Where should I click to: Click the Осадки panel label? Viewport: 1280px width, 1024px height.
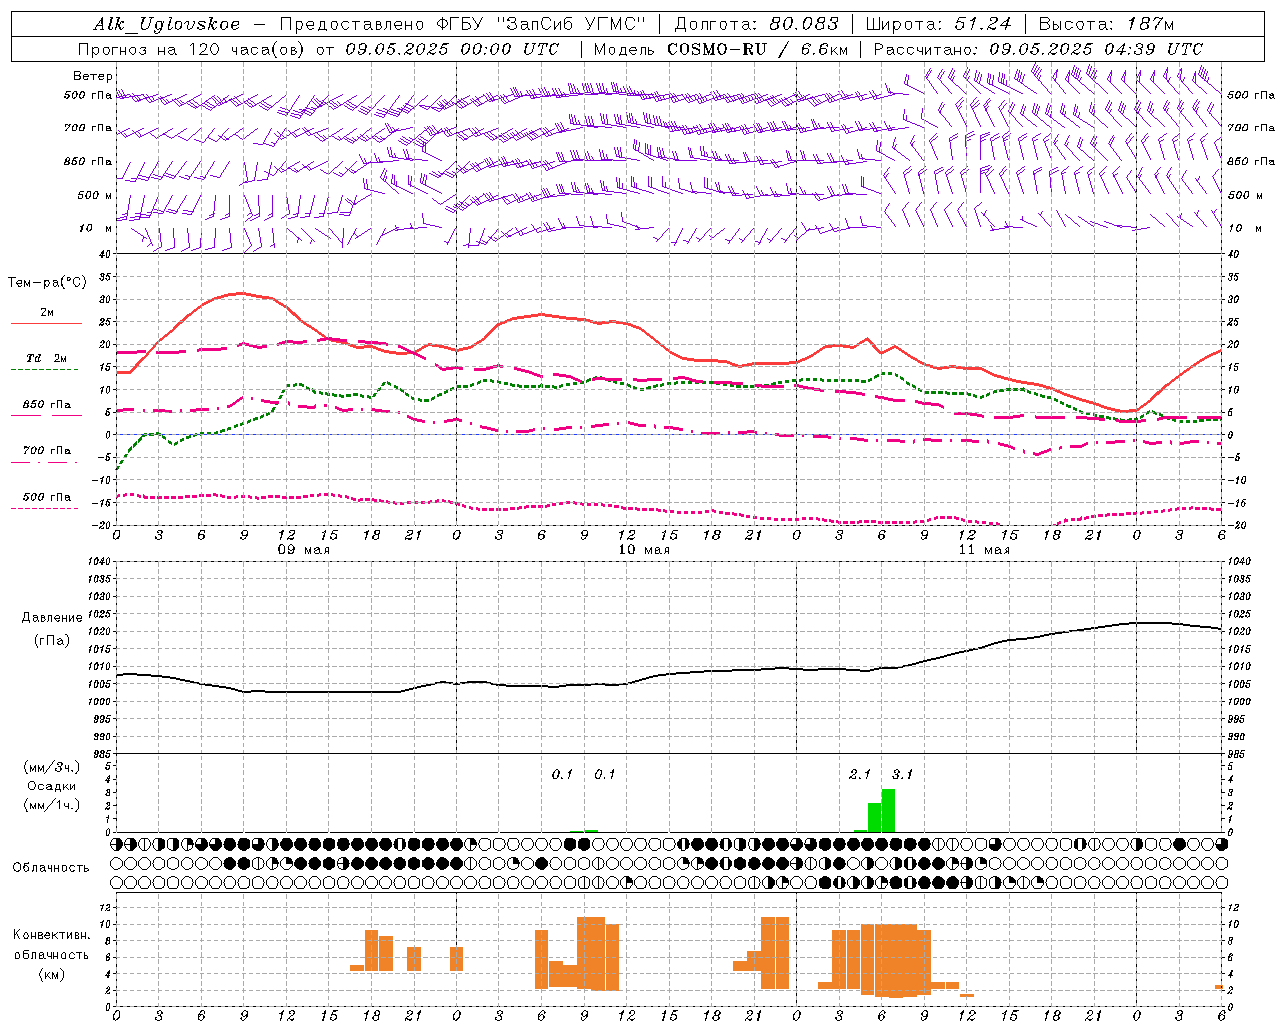(50, 786)
